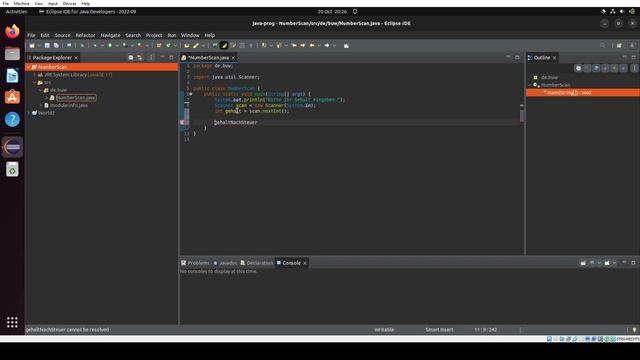This screenshot has height=360, width=640.
Task: Toggle Pin Console in Console view
Action: (x=583, y=263)
